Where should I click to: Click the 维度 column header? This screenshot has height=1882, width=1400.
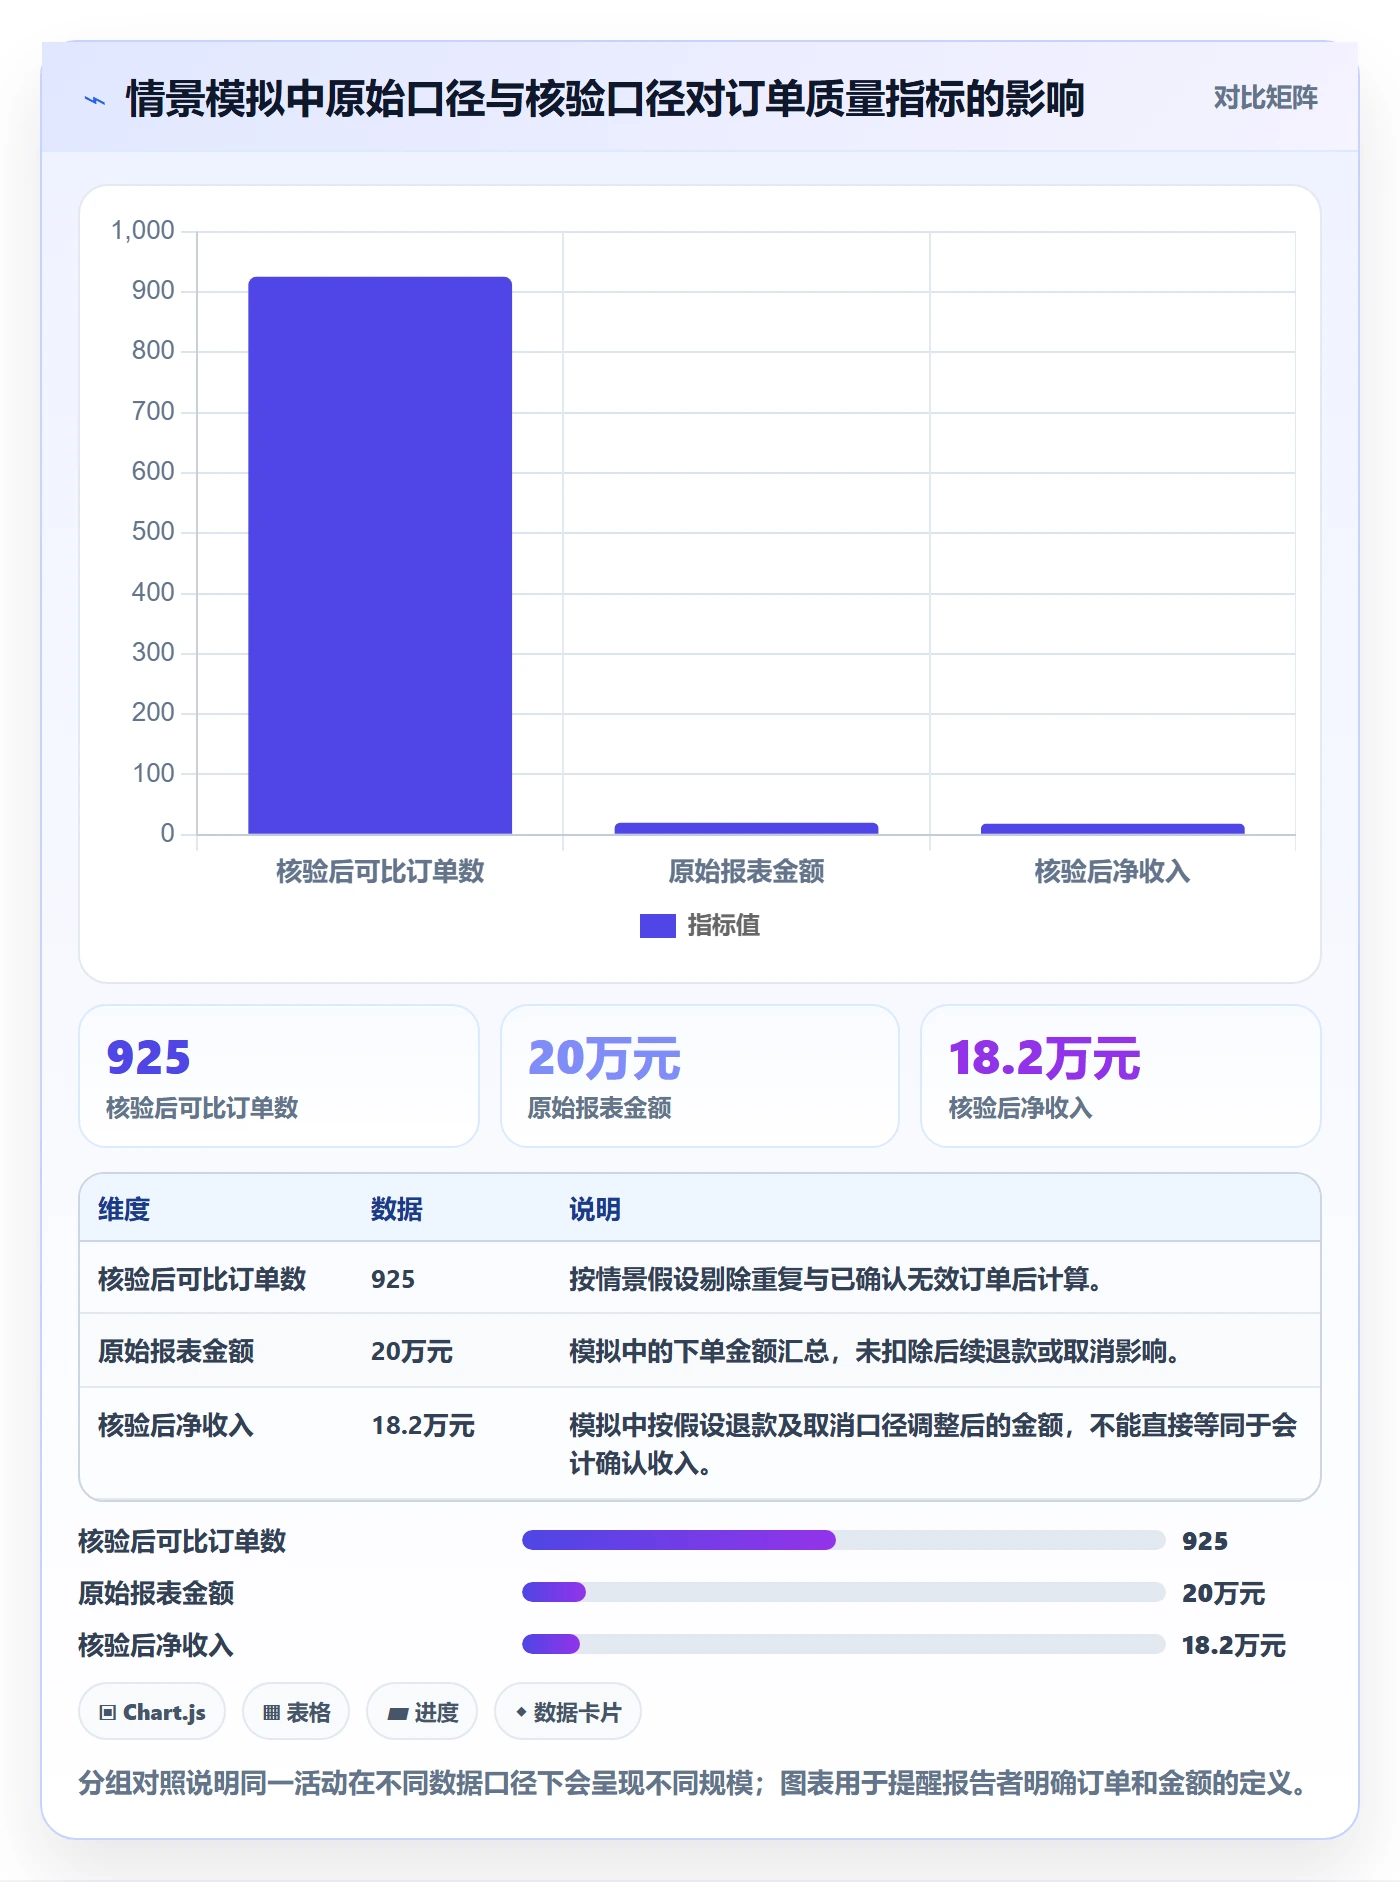pyautogui.click(x=124, y=1209)
